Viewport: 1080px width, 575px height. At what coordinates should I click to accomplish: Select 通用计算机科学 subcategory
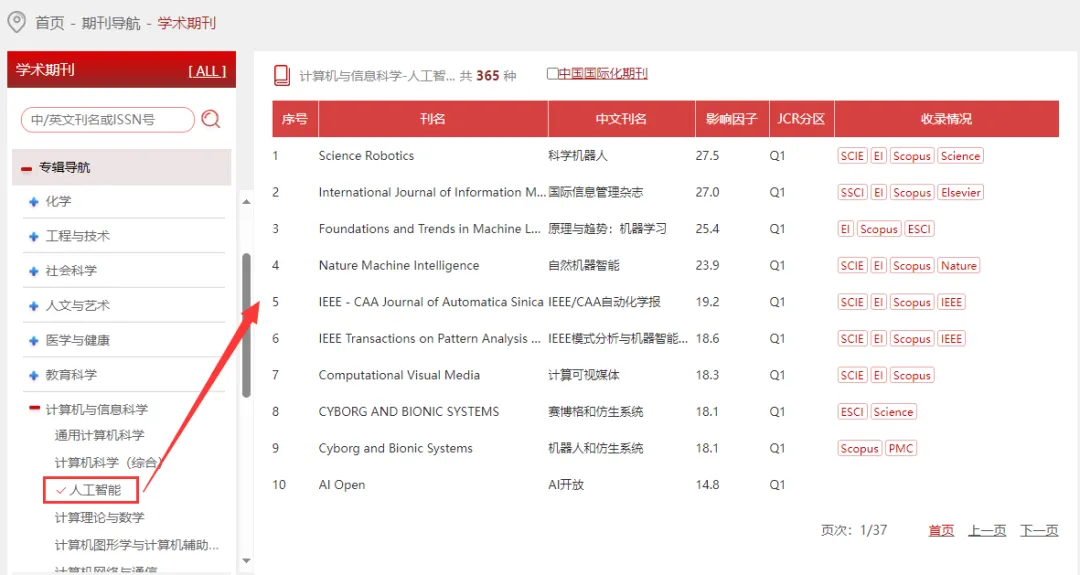[100, 435]
